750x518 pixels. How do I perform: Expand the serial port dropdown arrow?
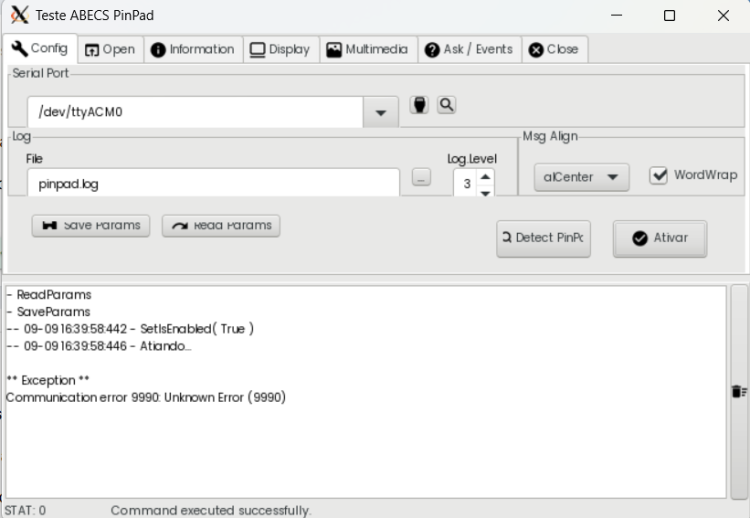coord(381,112)
